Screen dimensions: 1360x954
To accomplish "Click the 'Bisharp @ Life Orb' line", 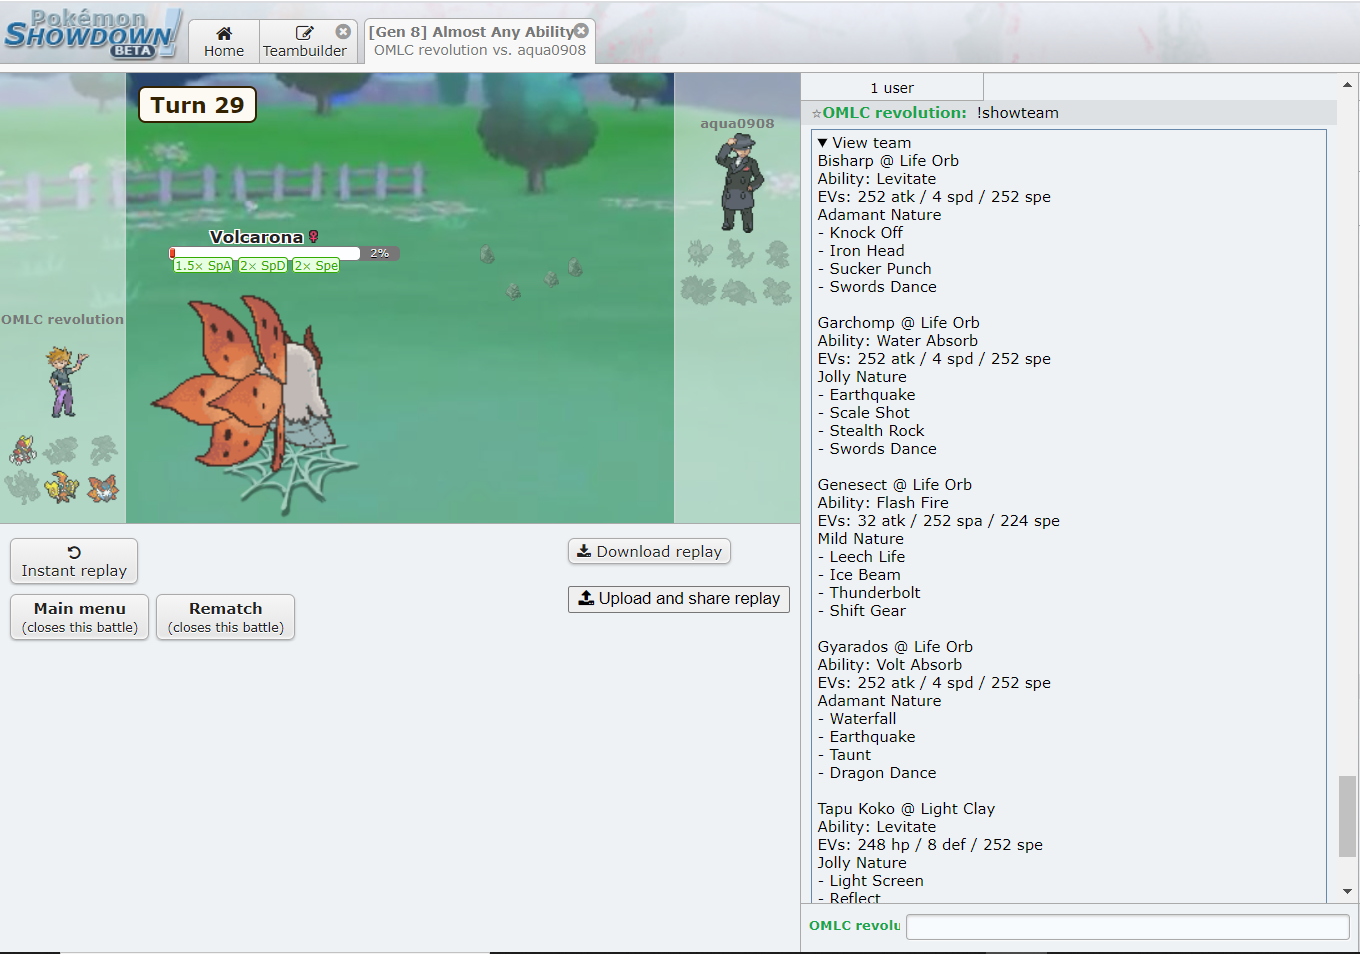I will pyautogui.click(x=888, y=161).
